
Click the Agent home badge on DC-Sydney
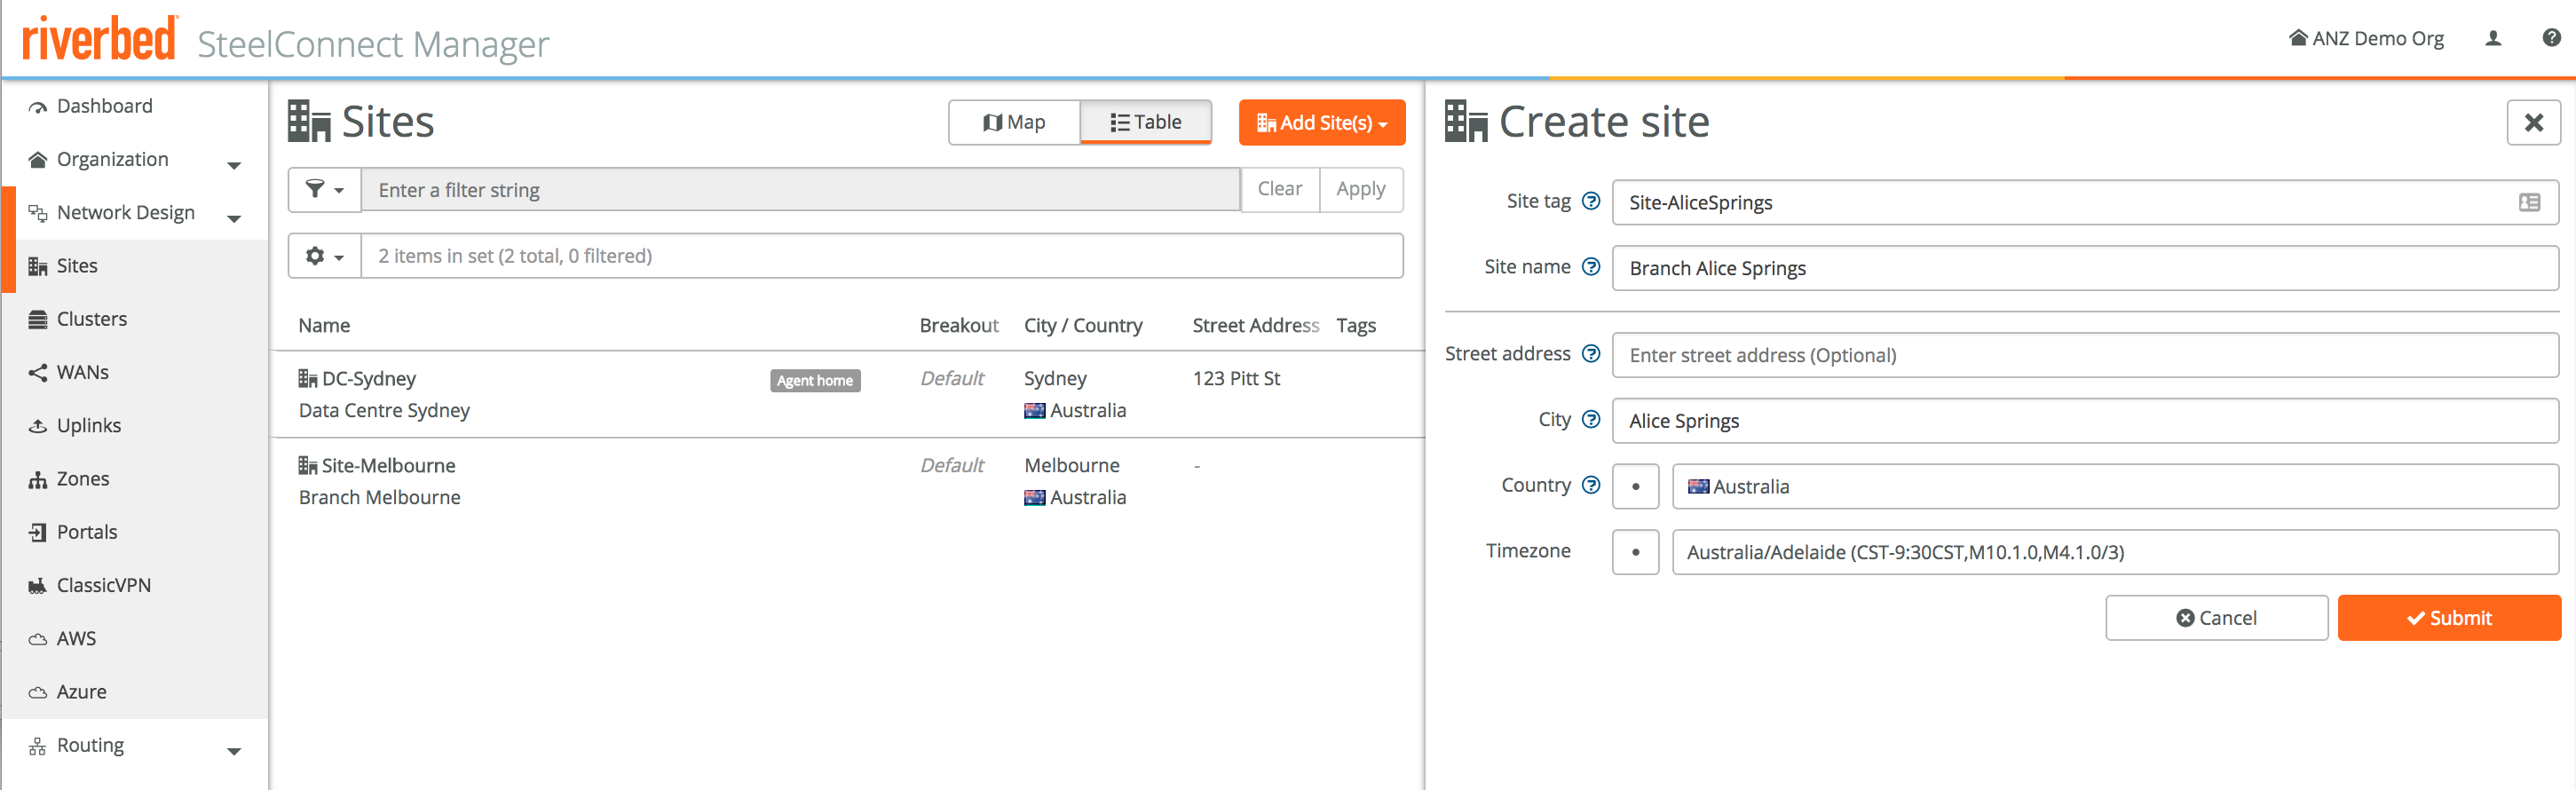815,380
